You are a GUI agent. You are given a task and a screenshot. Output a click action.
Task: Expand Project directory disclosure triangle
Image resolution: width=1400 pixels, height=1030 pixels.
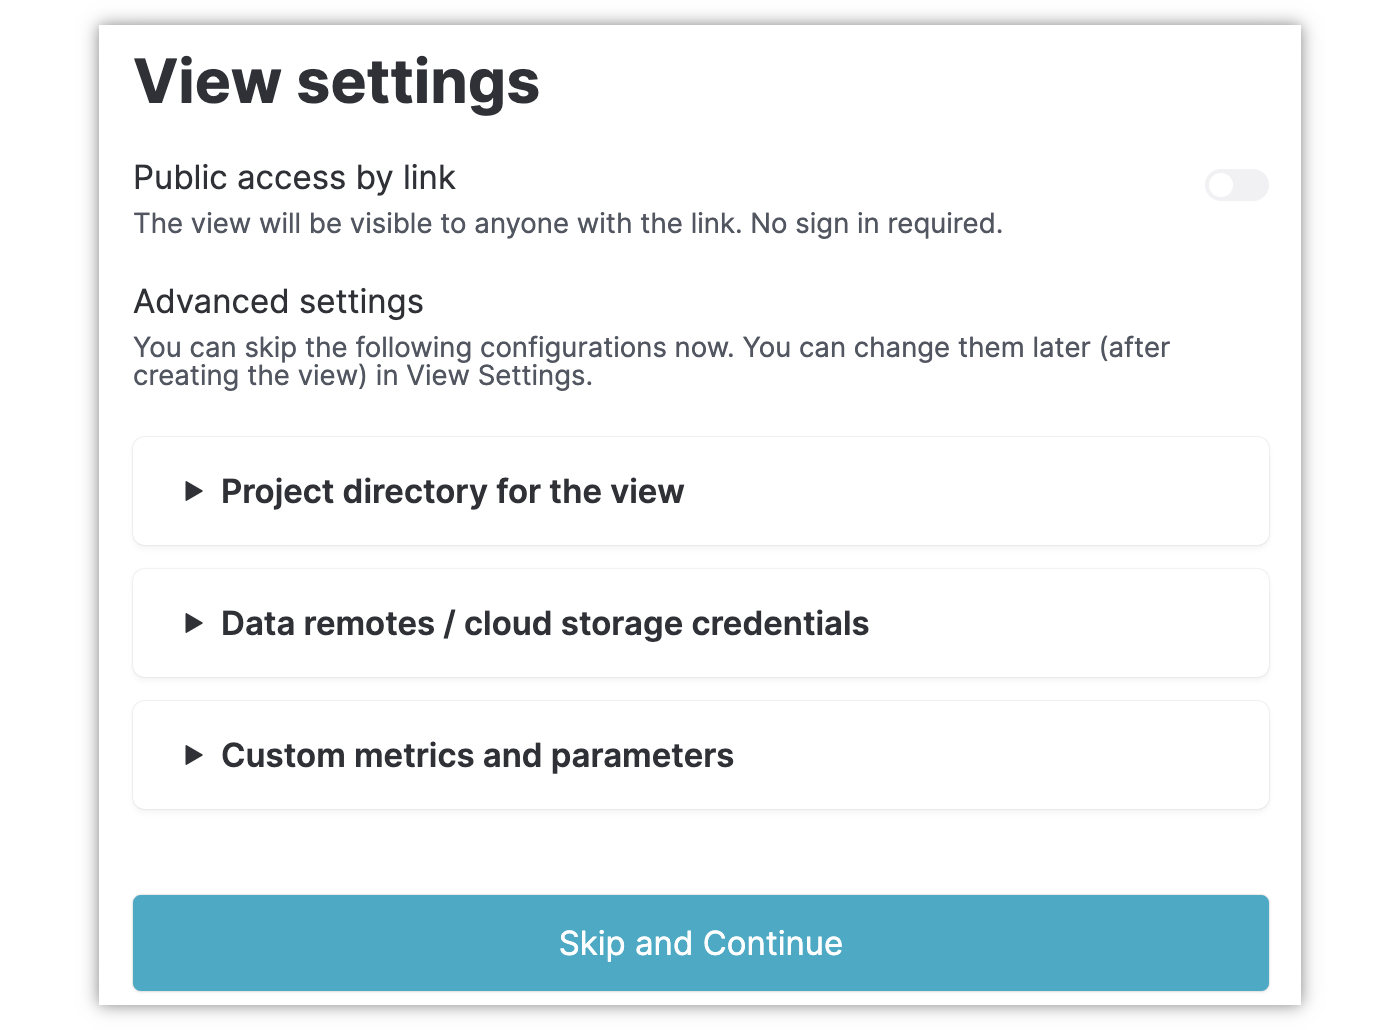coord(194,491)
